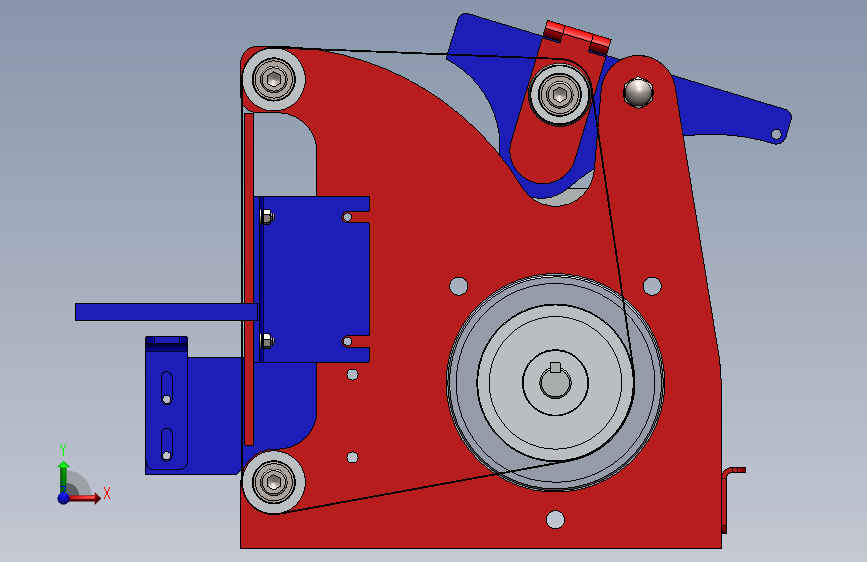Click the green Y axis arrow of the triad
This screenshot has width=867, height=562.
click(x=64, y=476)
